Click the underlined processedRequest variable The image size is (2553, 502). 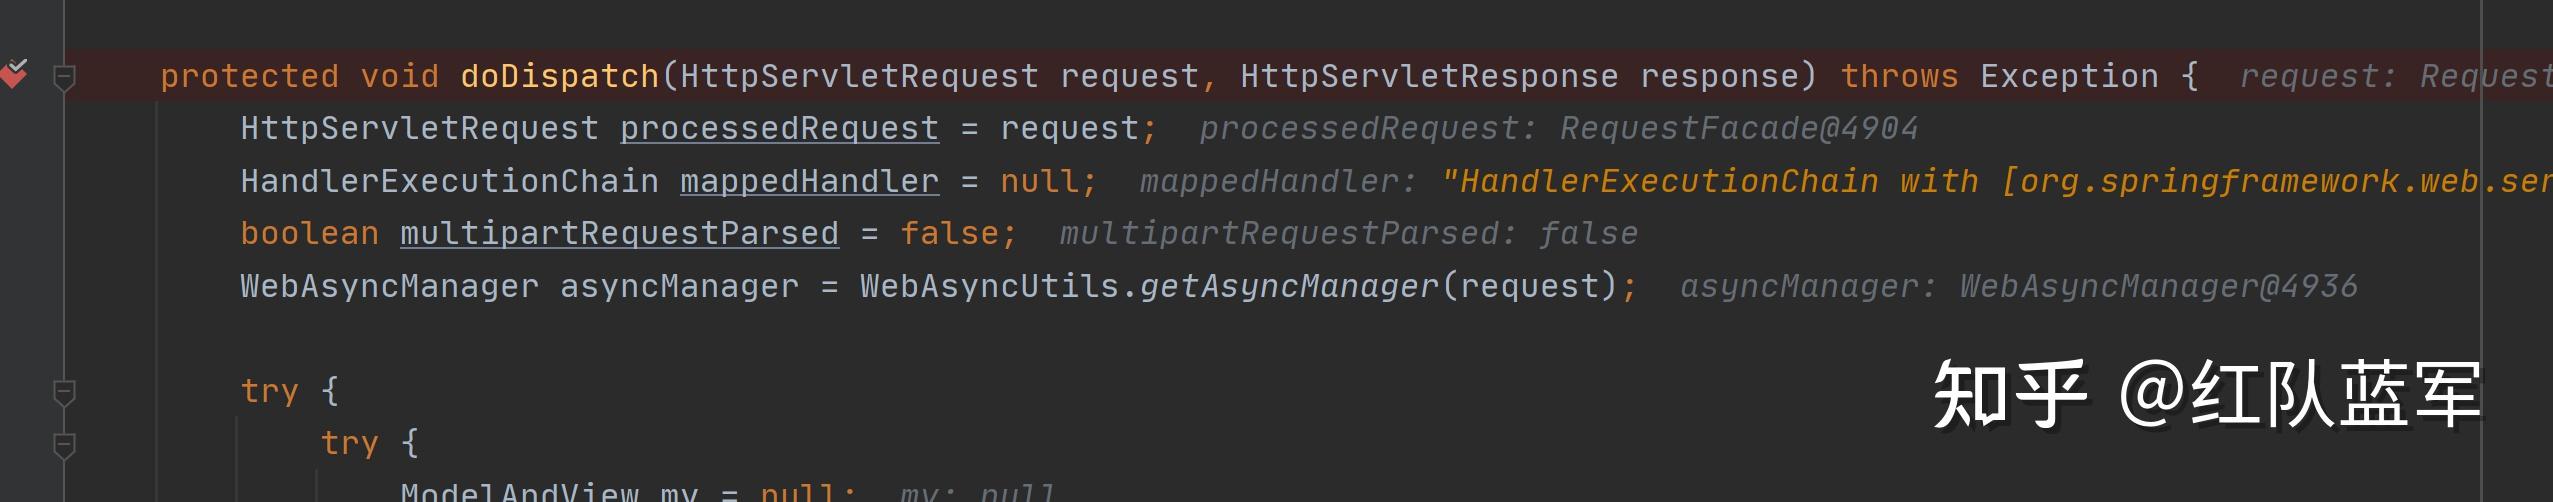point(779,128)
